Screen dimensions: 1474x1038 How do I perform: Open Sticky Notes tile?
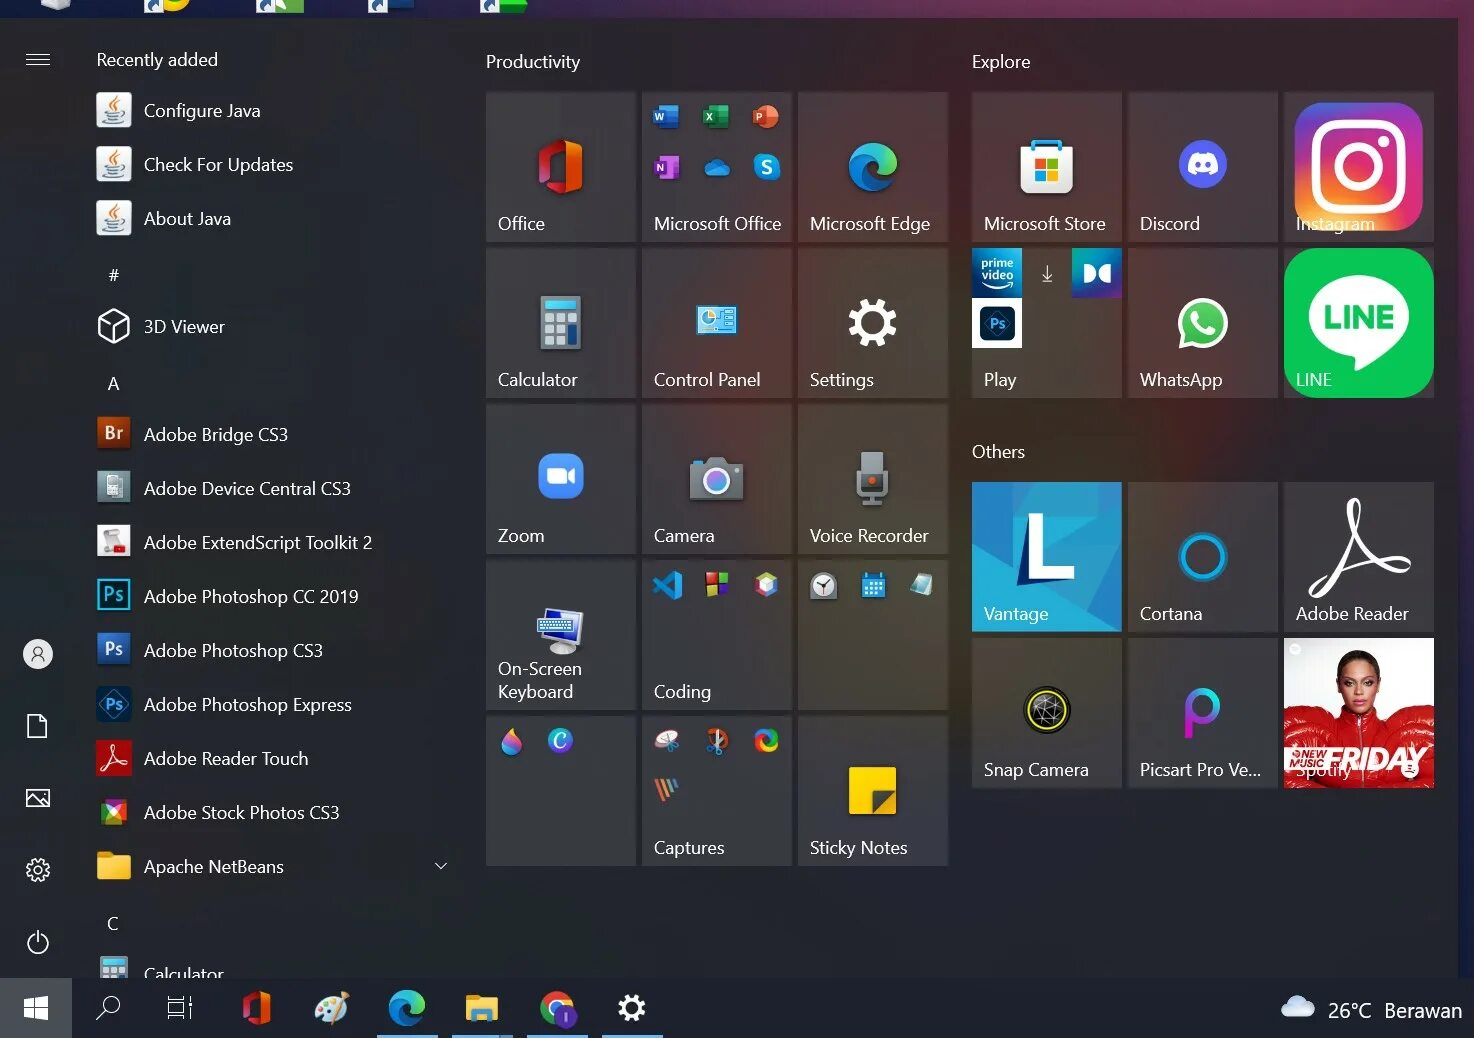pos(873,791)
